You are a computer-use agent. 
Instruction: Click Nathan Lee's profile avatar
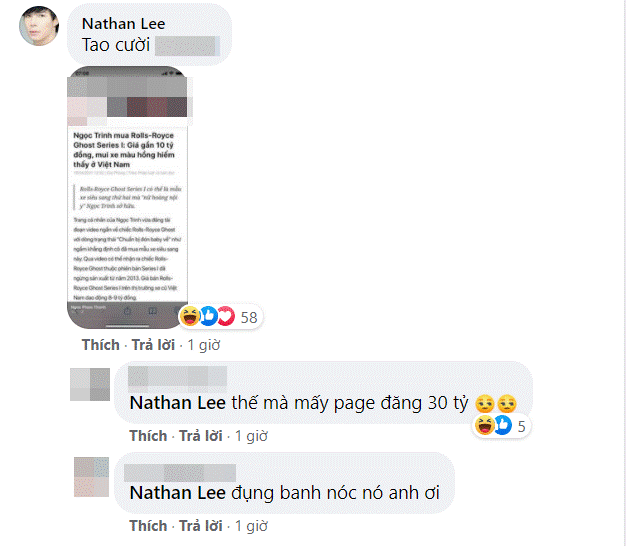(39, 26)
